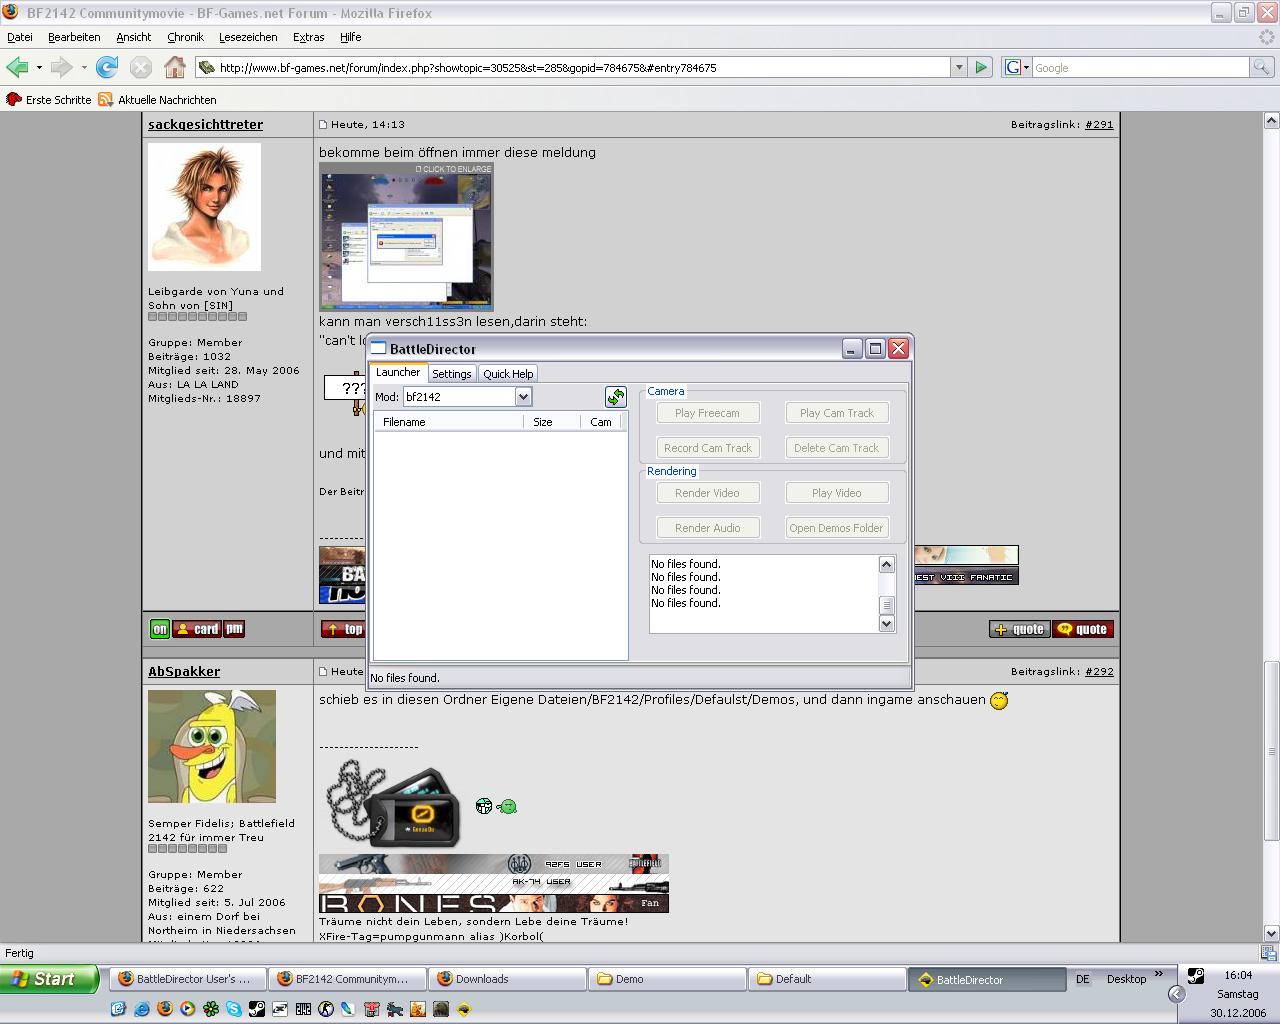Click Firefox forward arrow
This screenshot has width=1280, height=1024.
pos(62,67)
